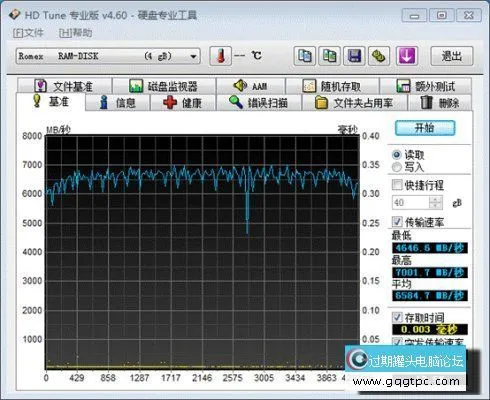490x400 pixels.
Task: Open the 额外测试 tab
Action: click(426, 86)
